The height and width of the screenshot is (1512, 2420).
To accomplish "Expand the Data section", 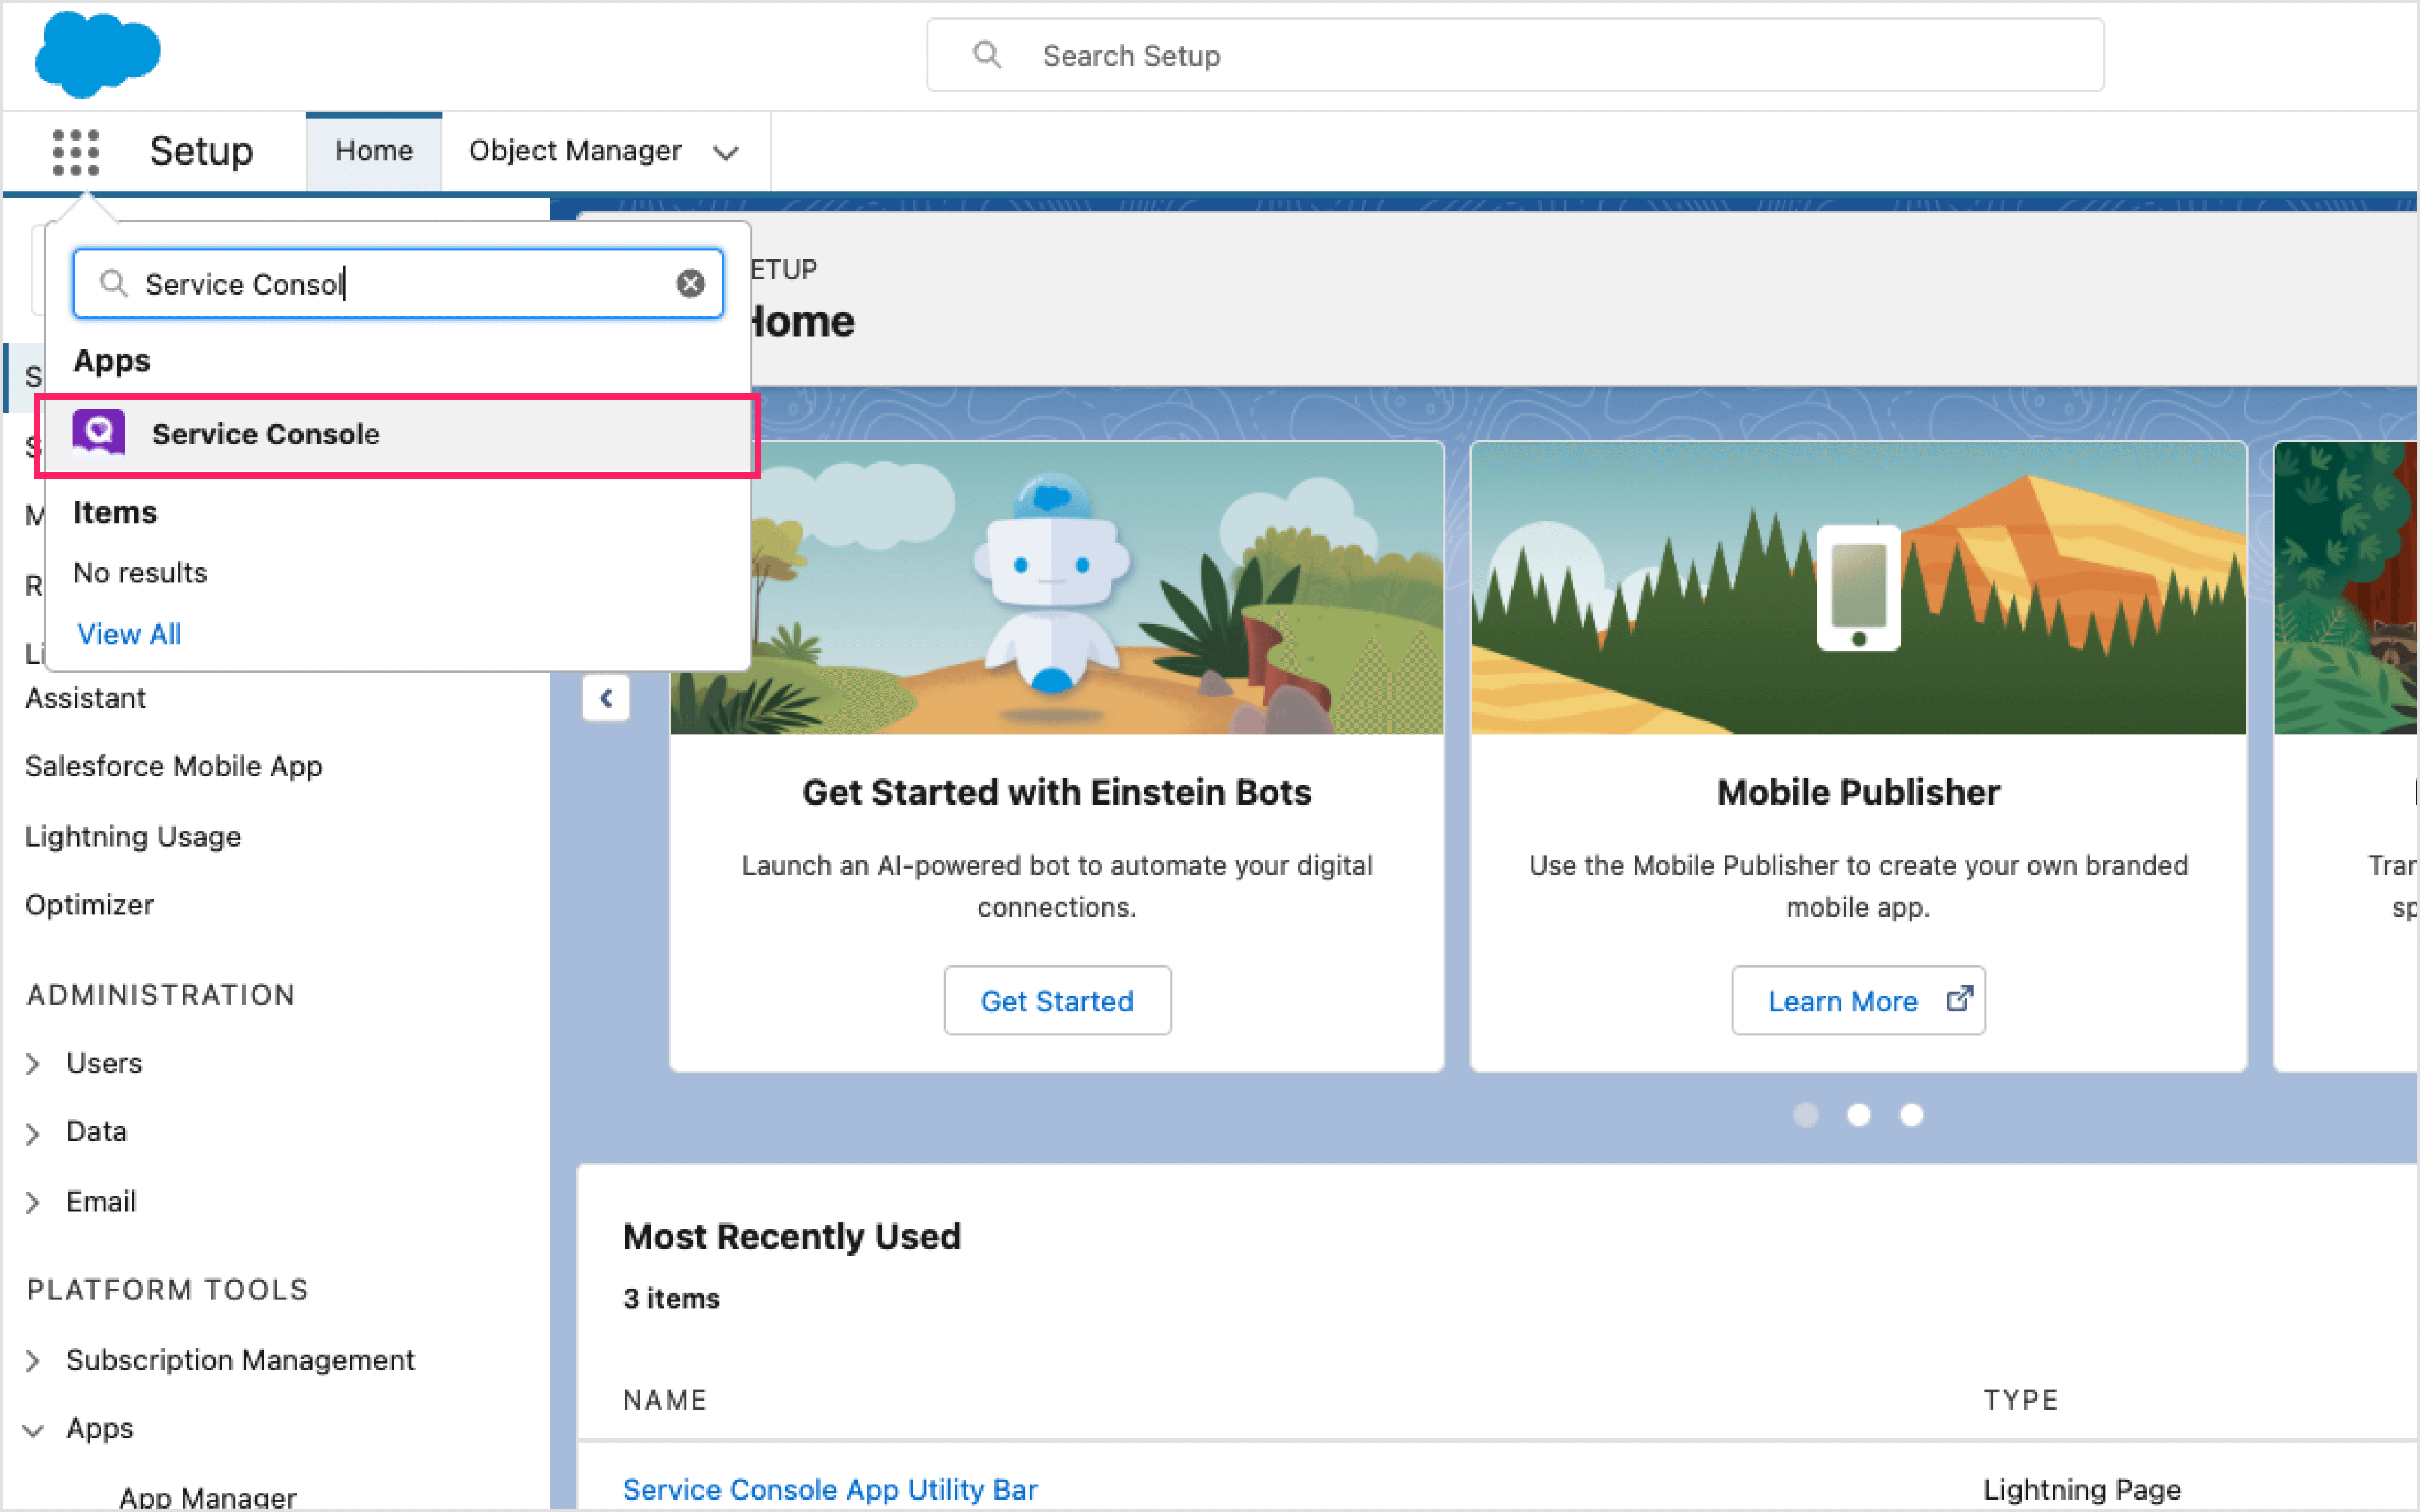I will pyautogui.click(x=33, y=1132).
